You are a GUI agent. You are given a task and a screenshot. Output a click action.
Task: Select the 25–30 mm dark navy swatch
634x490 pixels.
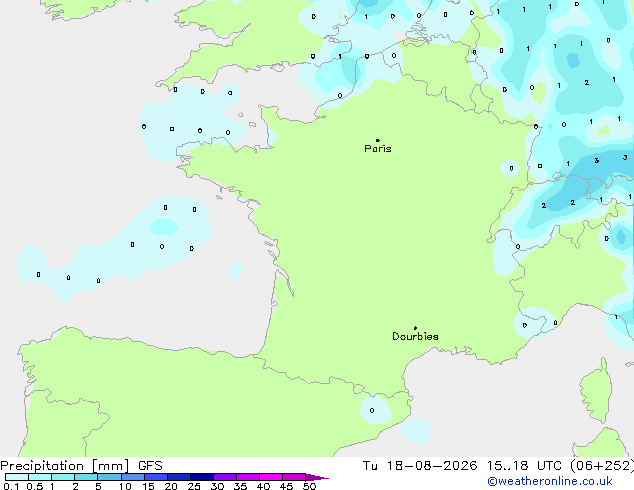[x=202, y=477]
